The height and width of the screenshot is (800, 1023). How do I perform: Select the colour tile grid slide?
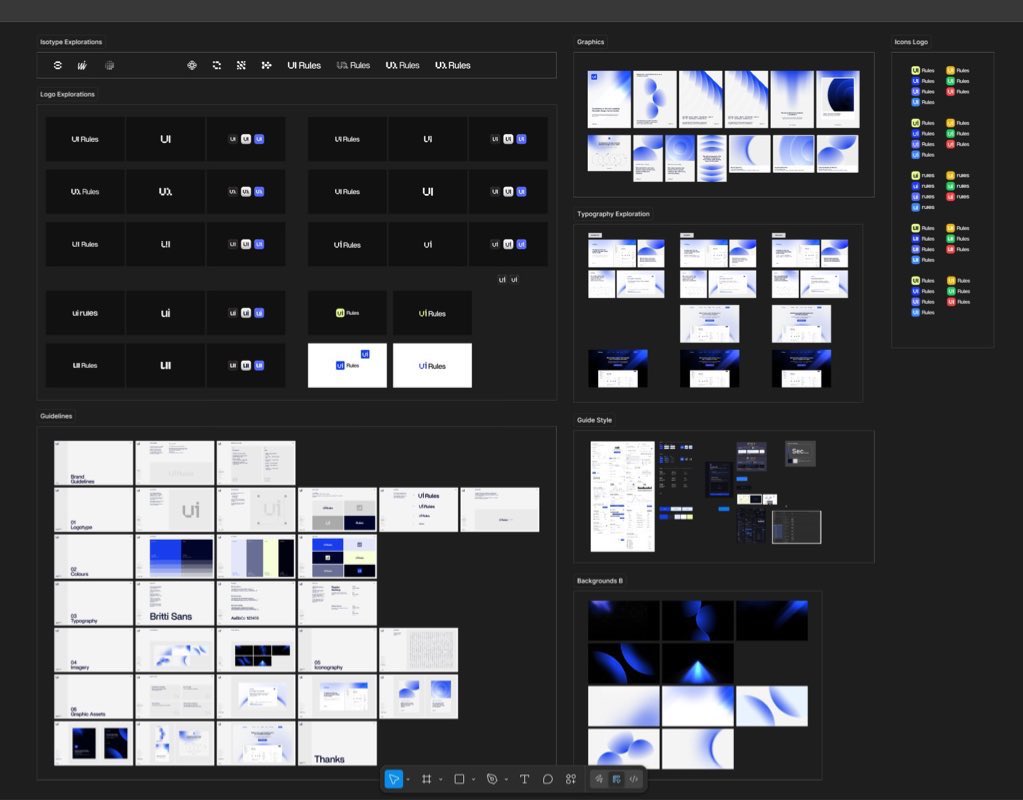pyautogui.click(x=337, y=557)
